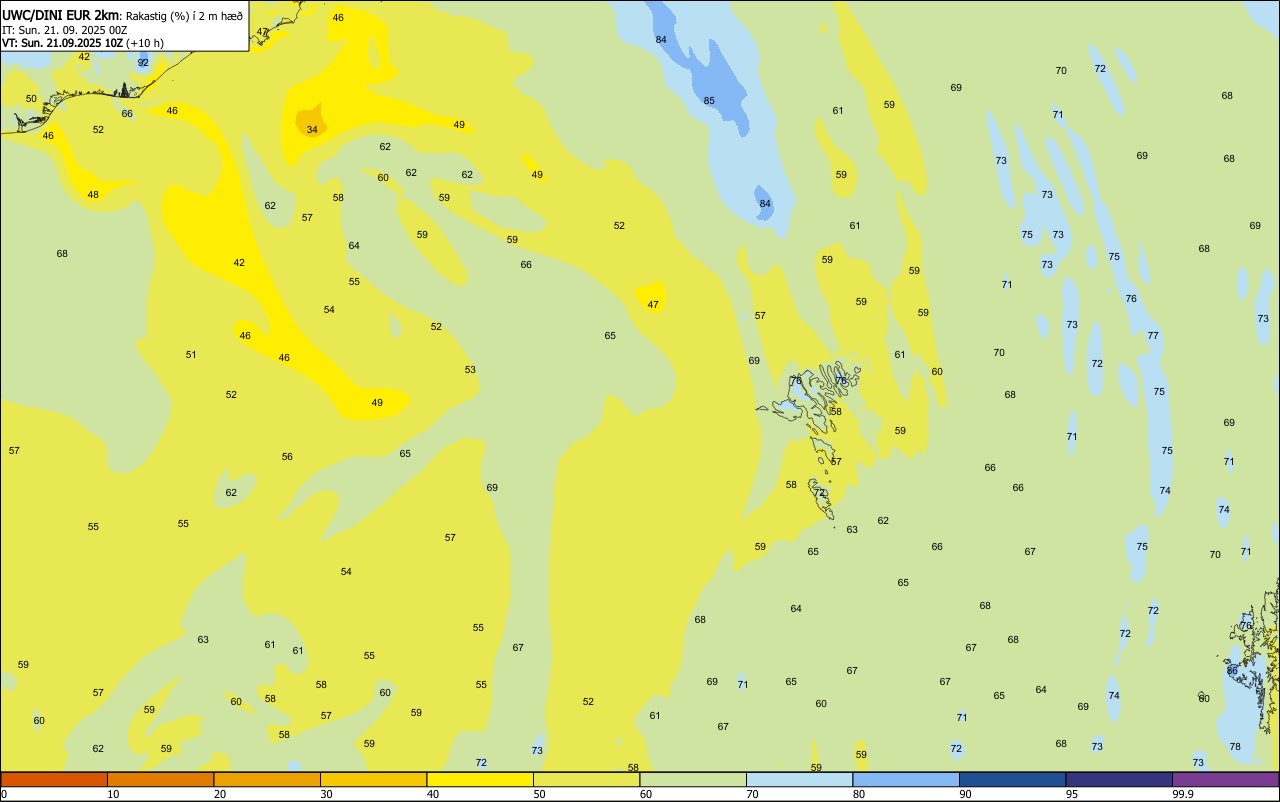The height and width of the screenshot is (802, 1280).
Task: Click the 30–40 amber legend swatch
Action: 373,779
